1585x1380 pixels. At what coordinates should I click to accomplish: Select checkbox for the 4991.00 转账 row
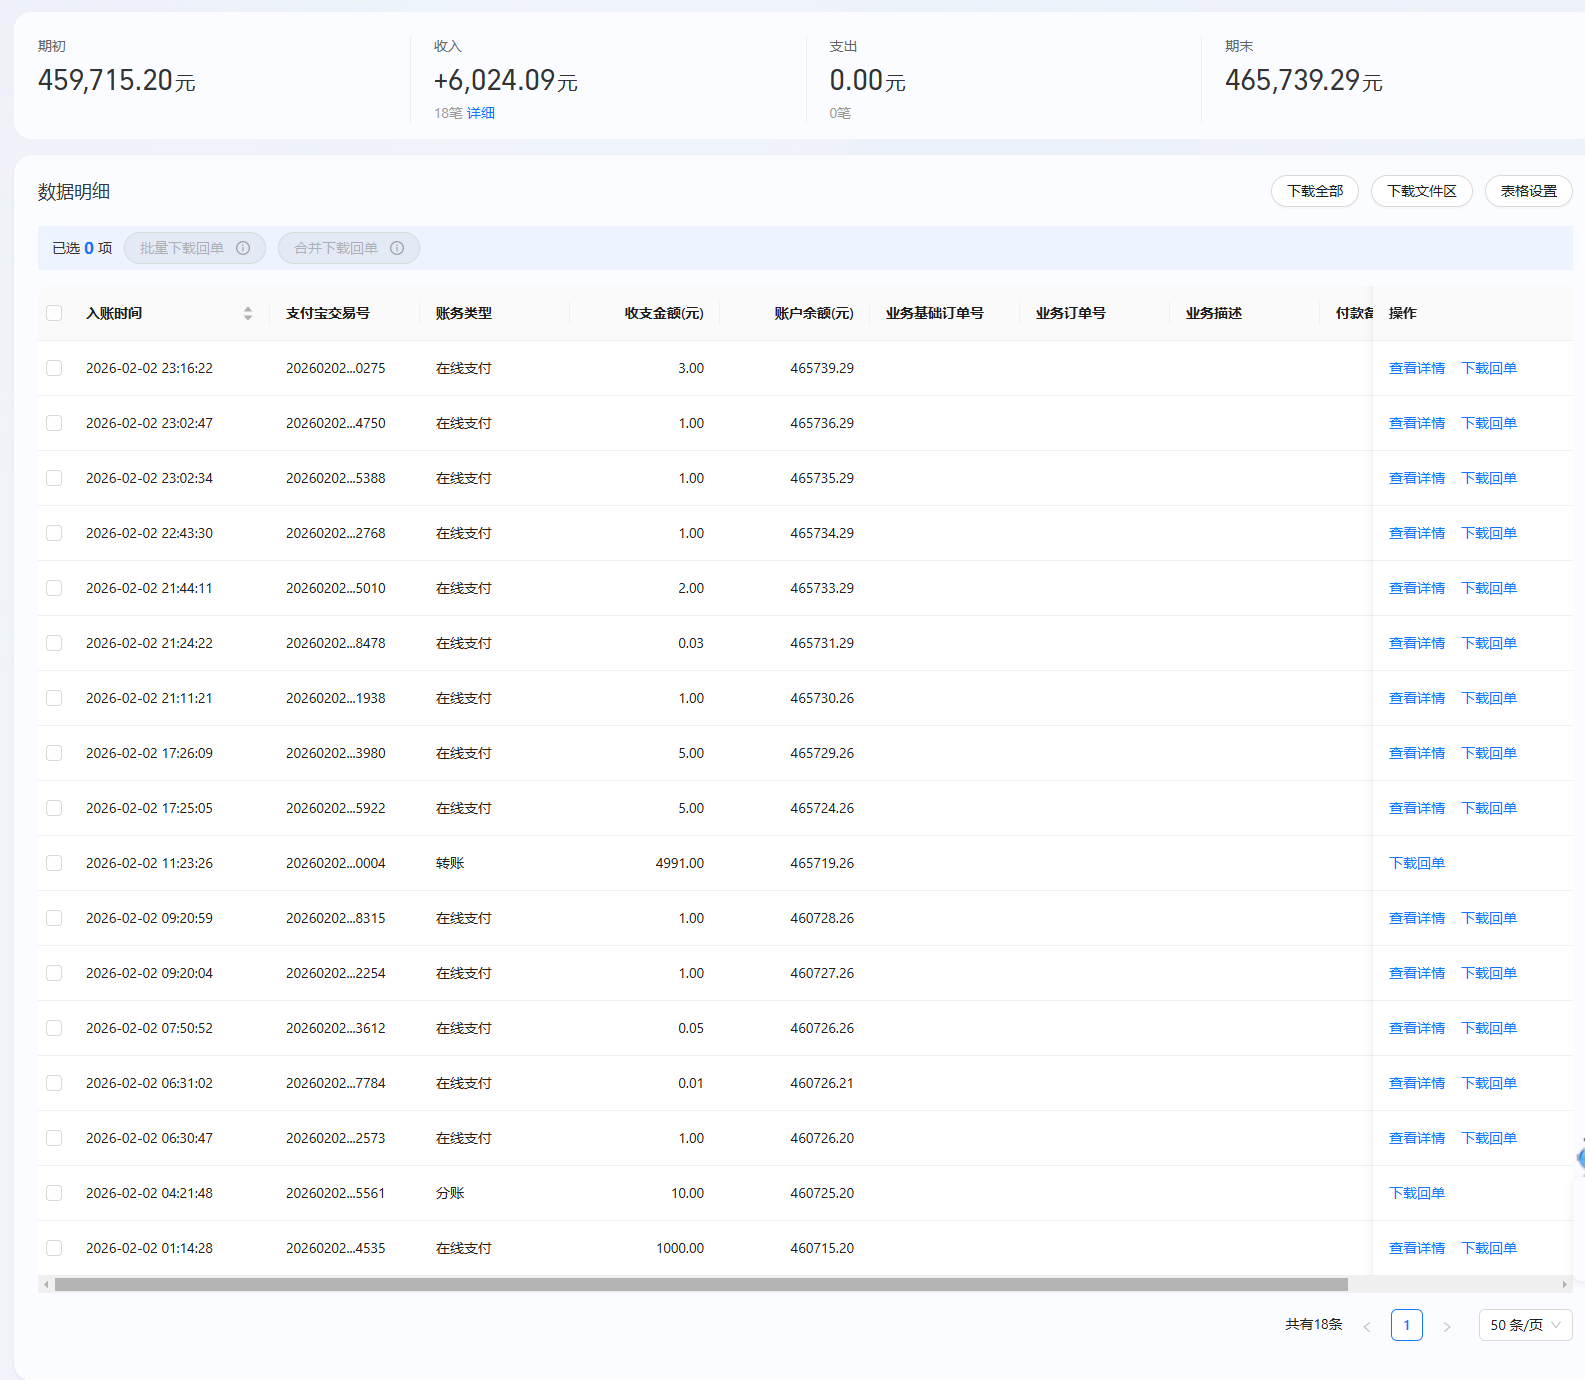pos(54,863)
